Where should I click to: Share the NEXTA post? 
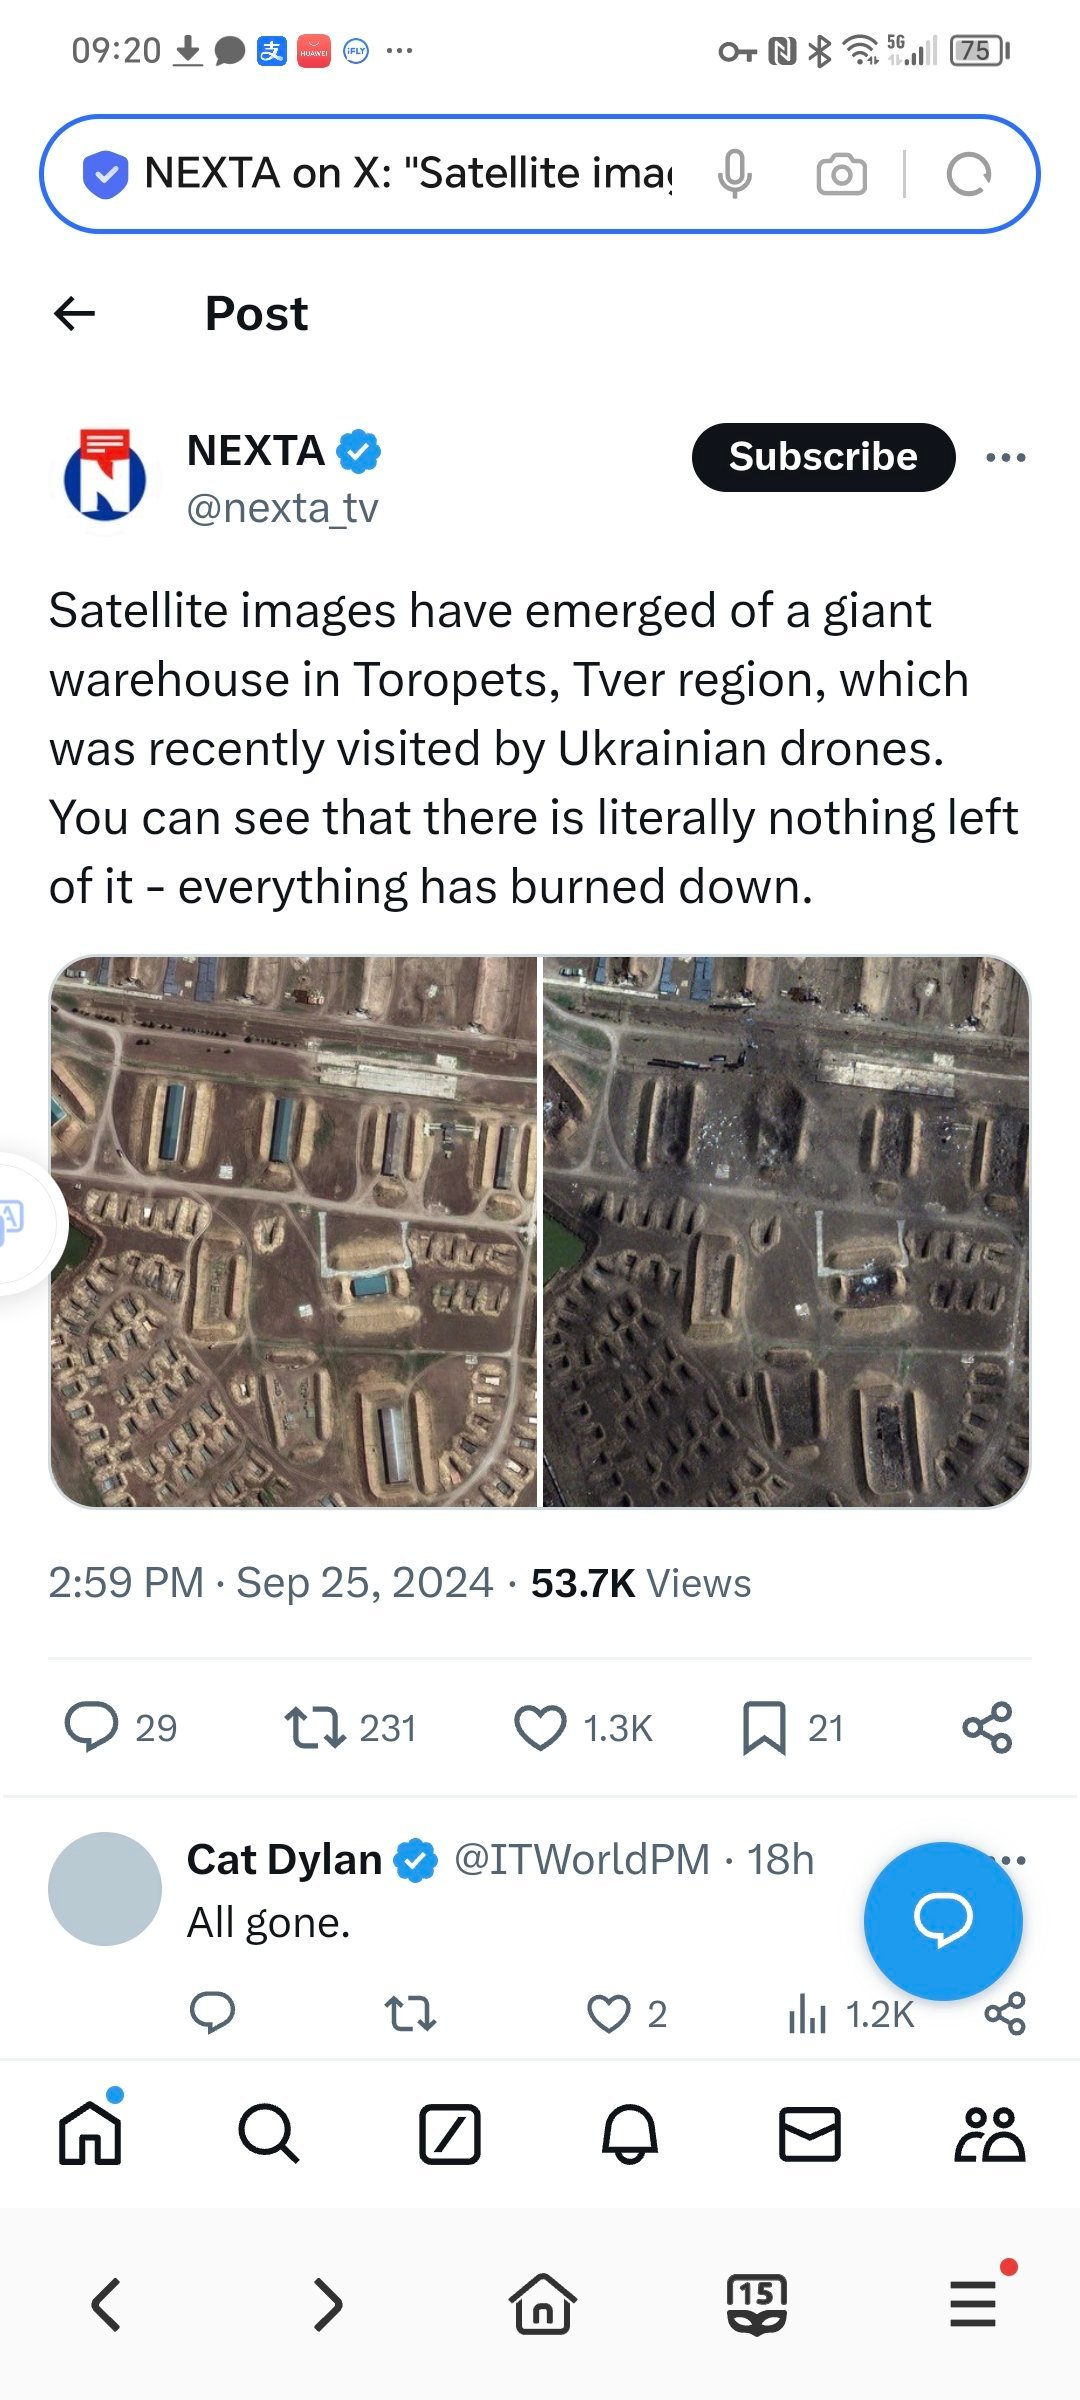point(987,1728)
